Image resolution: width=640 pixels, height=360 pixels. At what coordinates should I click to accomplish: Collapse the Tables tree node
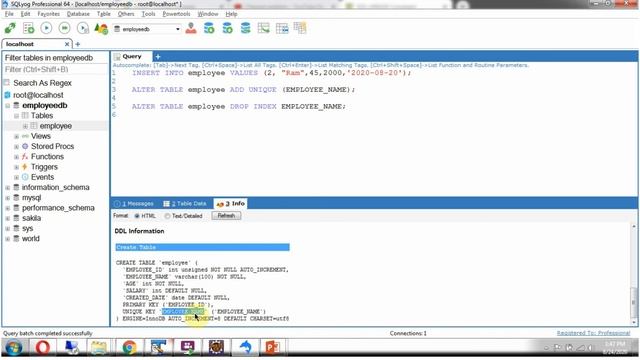(16, 116)
